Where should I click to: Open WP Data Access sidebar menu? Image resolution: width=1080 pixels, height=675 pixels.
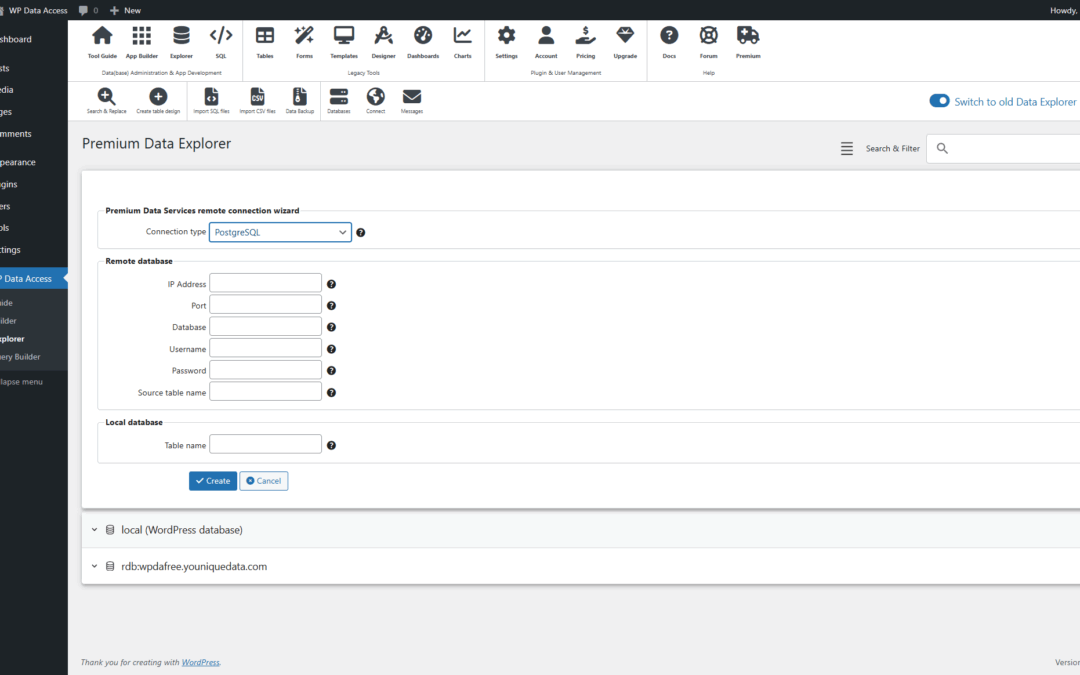(x=34, y=278)
